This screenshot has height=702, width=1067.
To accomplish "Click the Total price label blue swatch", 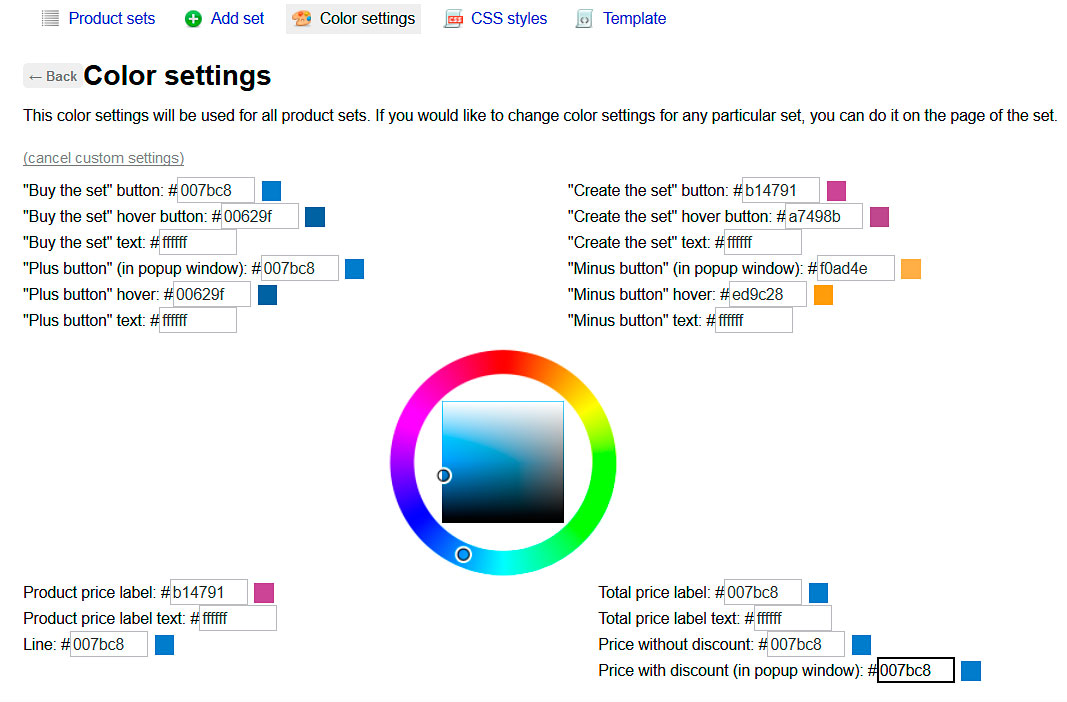I will click(x=819, y=592).
